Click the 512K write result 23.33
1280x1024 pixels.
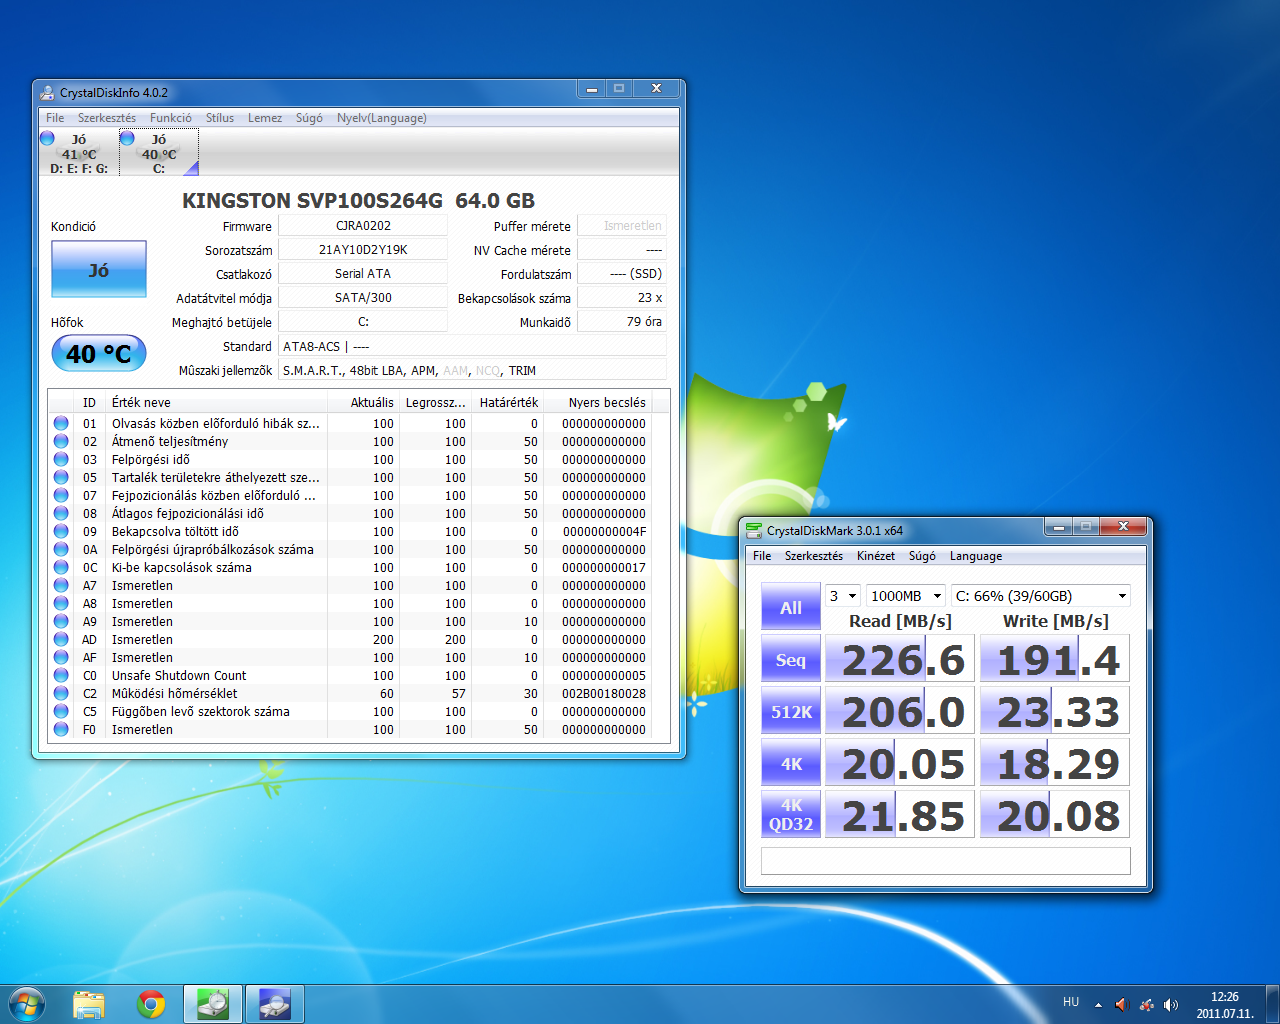[x=1055, y=712]
